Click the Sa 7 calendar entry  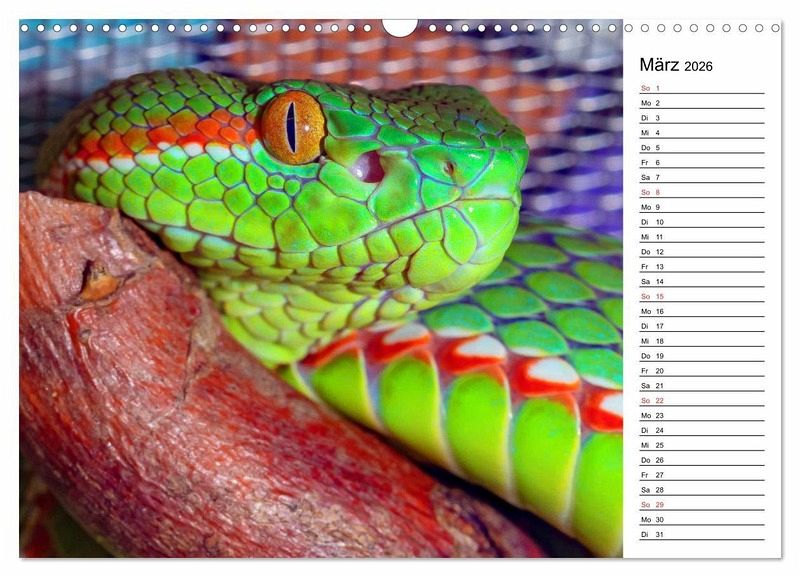(701, 177)
